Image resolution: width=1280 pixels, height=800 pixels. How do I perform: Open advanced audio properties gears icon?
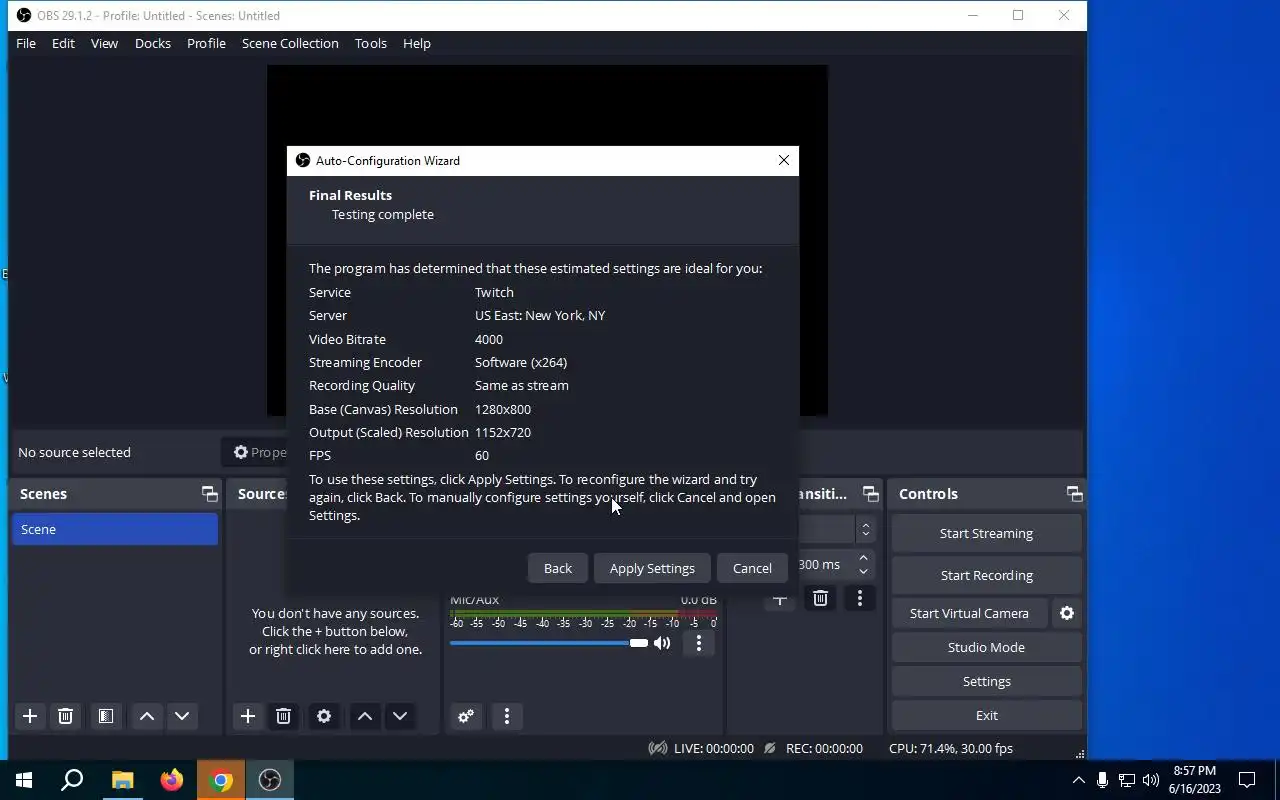[466, 716]
